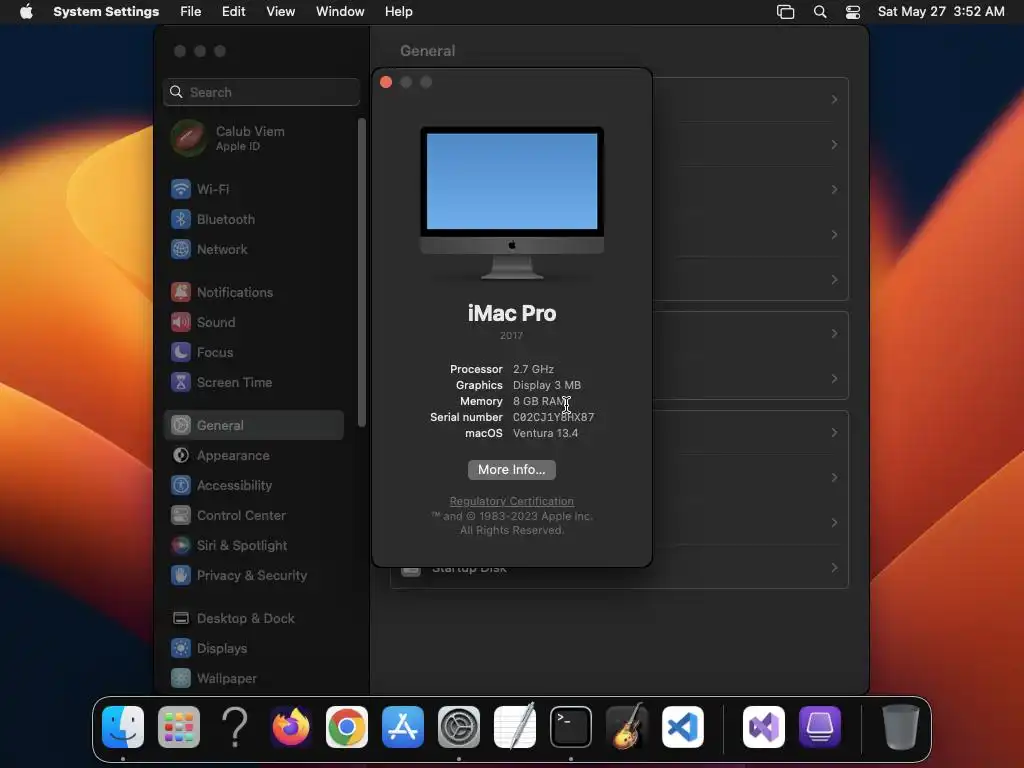The width and height of the screenshot is (1024, 768).
Task: Open the Apple menu
Action: coord(26,12)
